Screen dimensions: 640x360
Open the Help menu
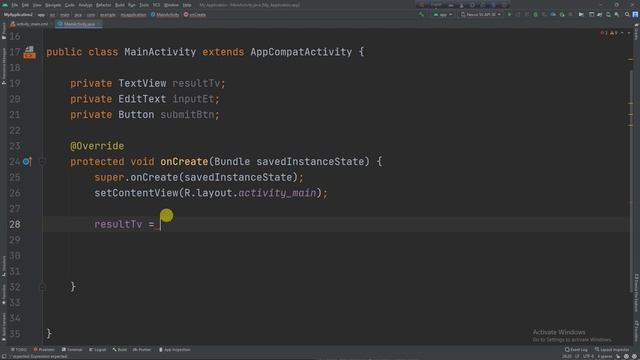tap(187, 5)
